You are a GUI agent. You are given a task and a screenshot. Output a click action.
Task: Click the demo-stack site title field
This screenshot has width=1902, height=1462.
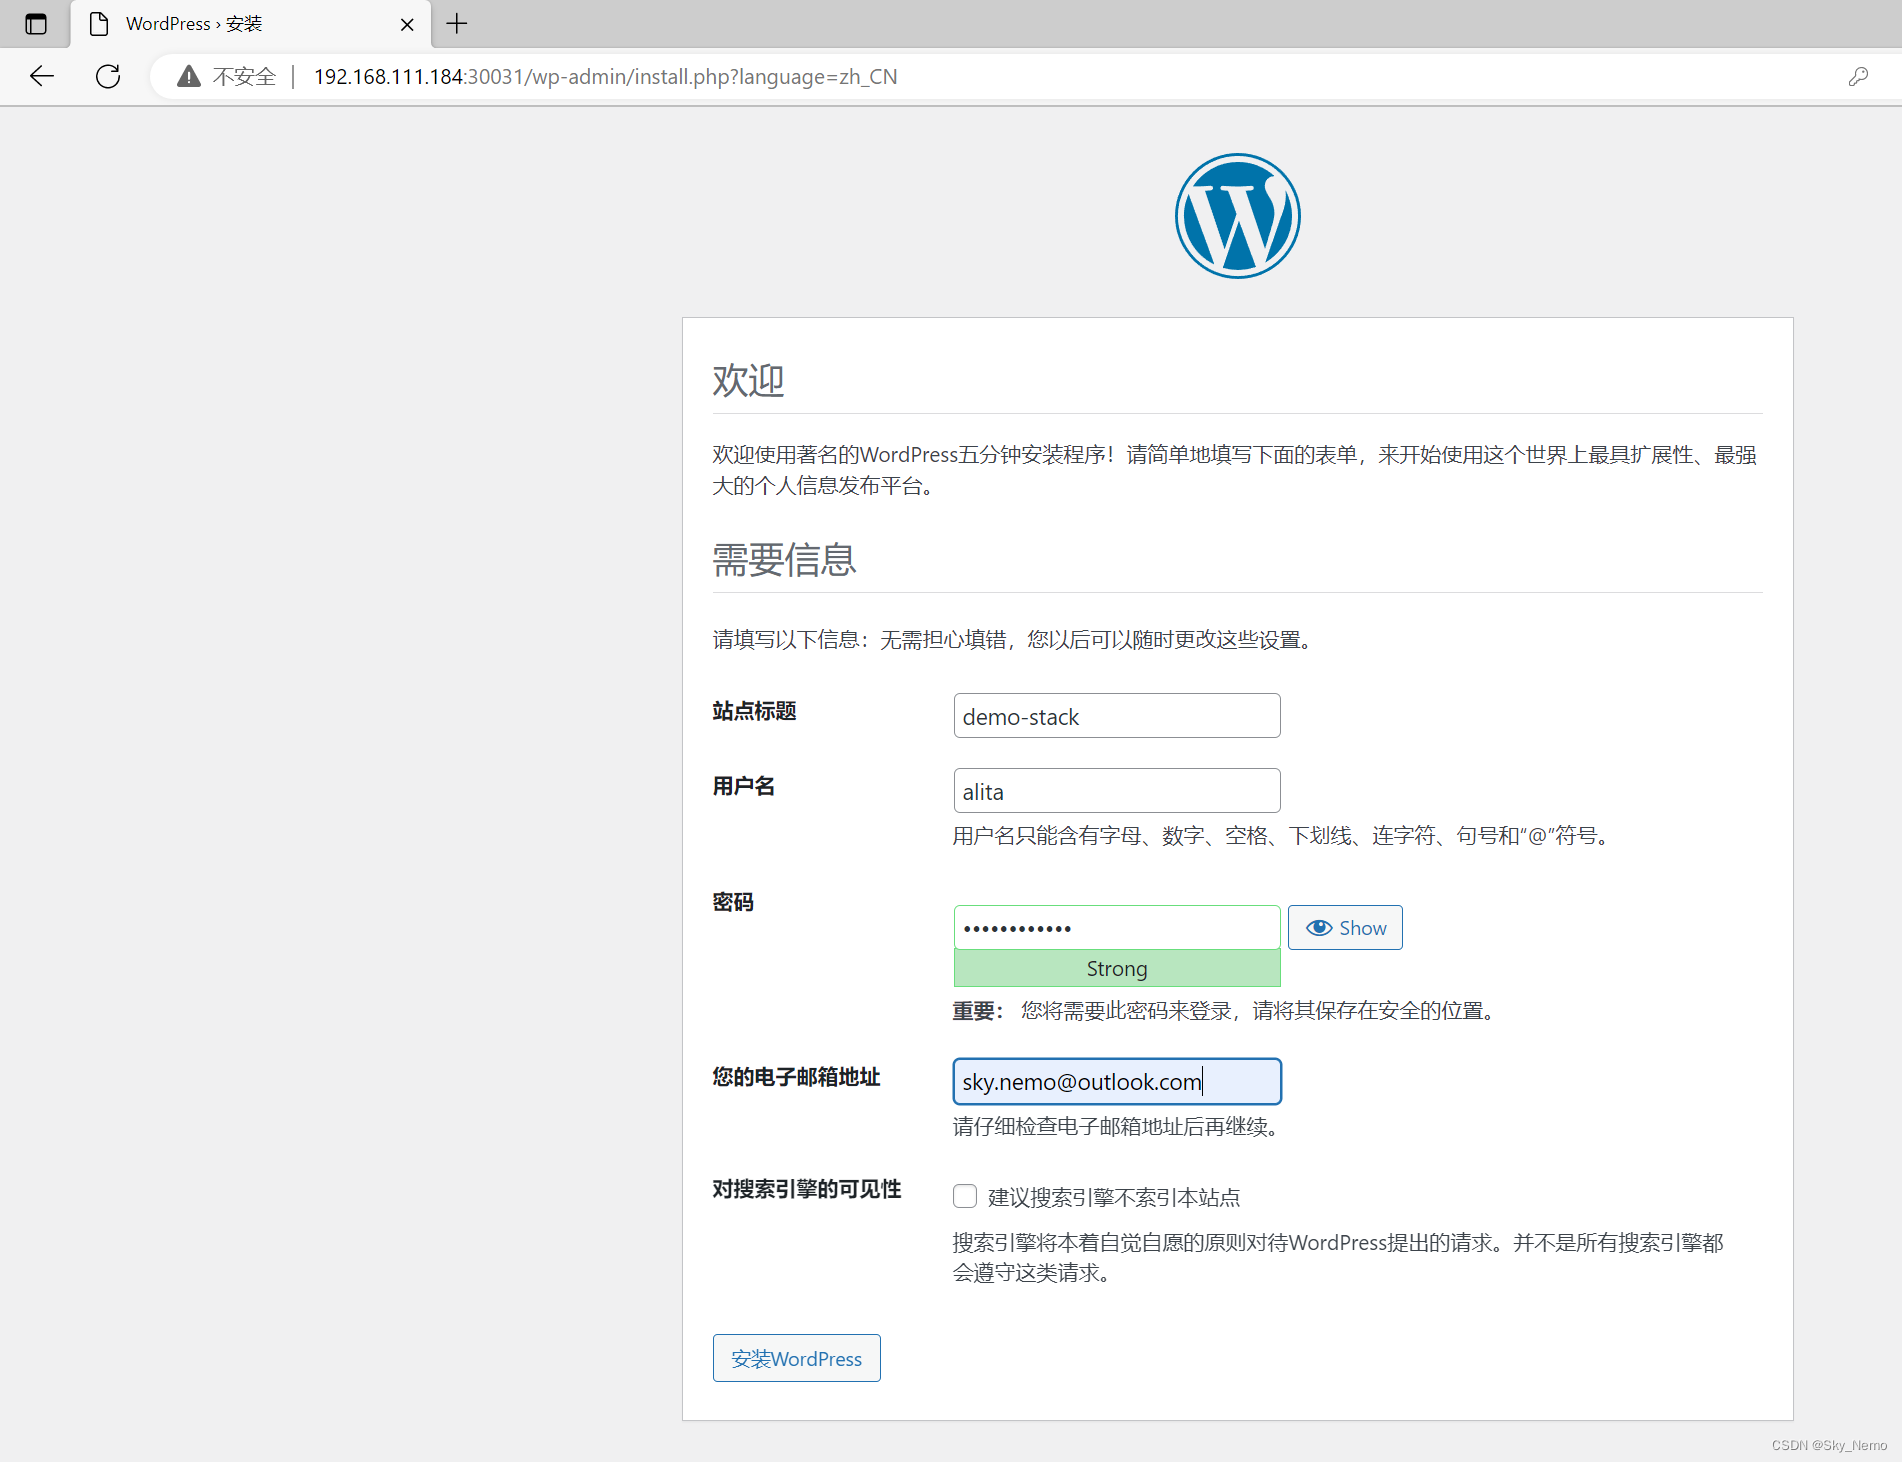click(1116, 715)
